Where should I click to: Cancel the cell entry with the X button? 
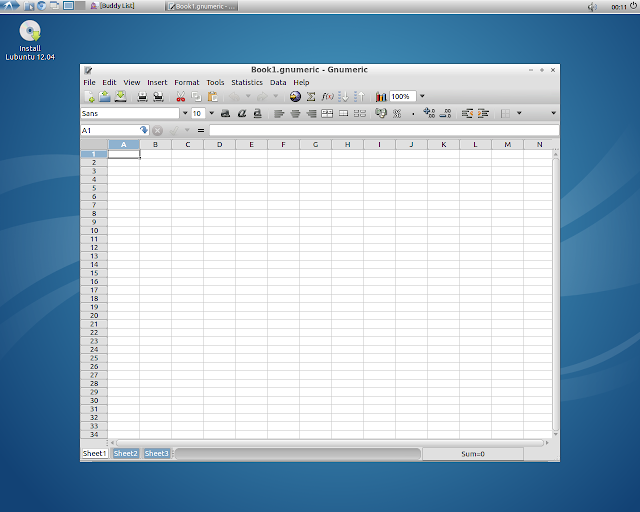[x=157, y=131]
